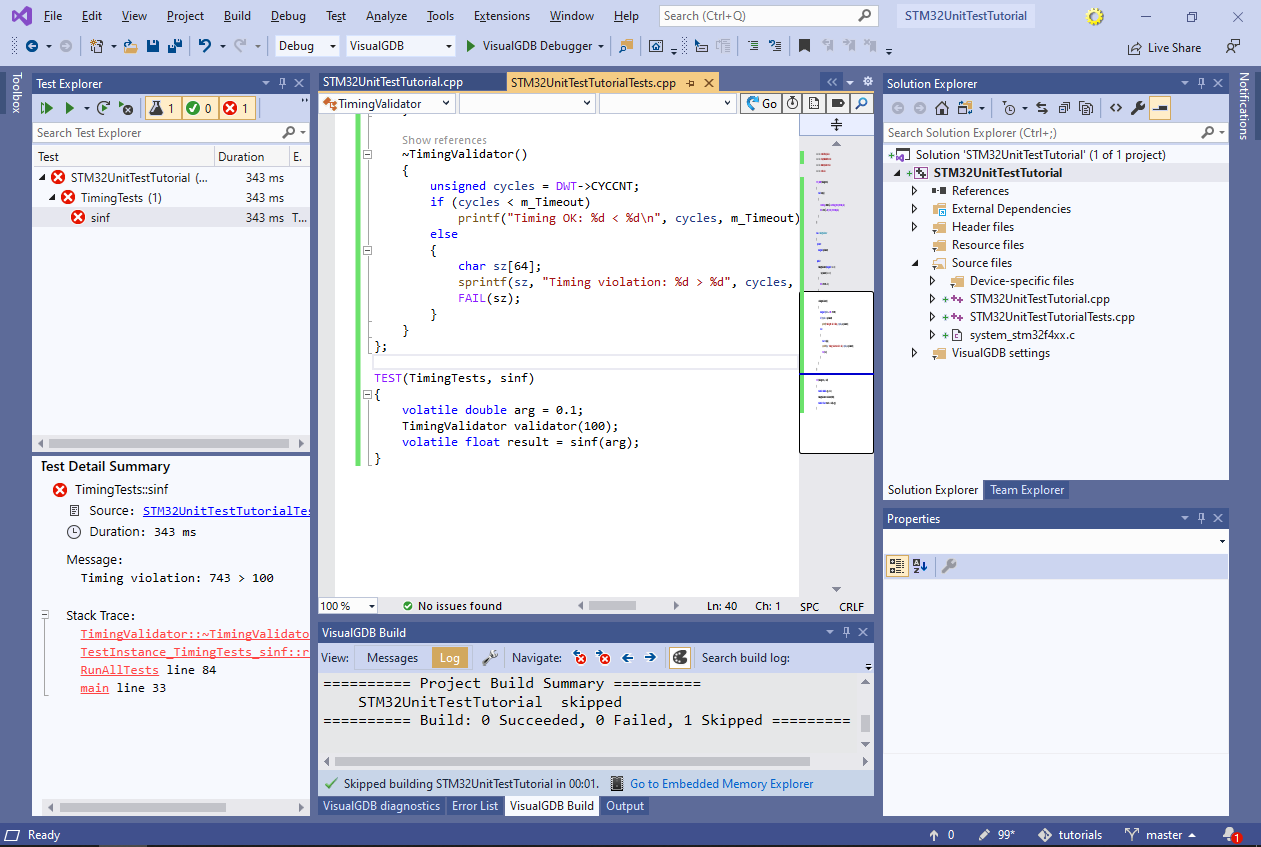This screenshot has height=847, width=1261.
Task: Click the magnifier icon in the editor navigation bar
Action: click(860, 103)
